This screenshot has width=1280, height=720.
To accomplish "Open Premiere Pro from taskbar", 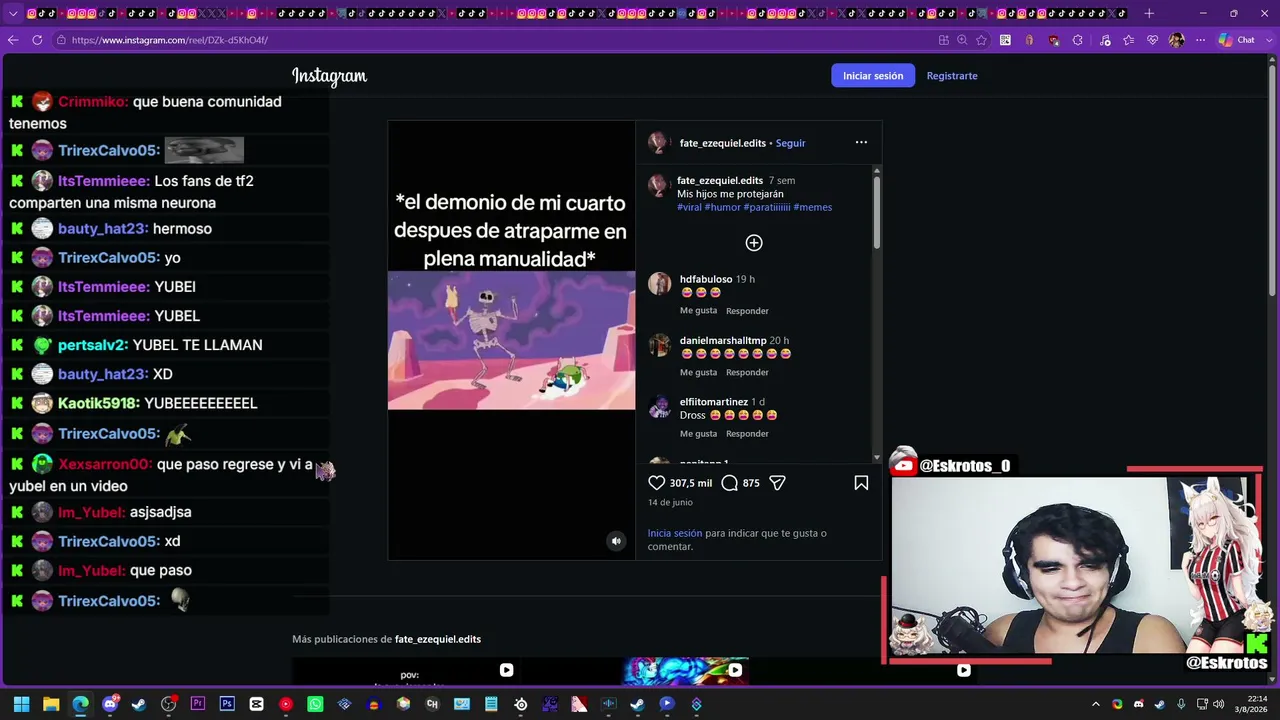I will (198, 704).
